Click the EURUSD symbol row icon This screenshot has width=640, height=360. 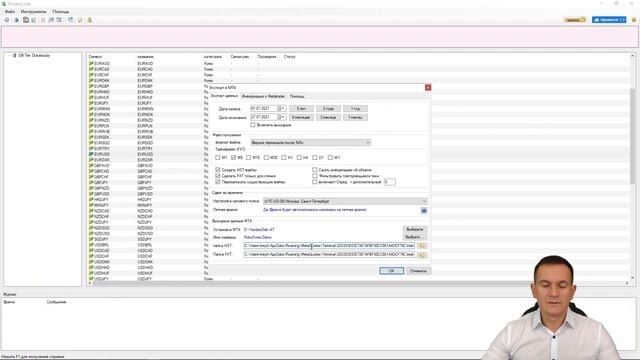tap(91, 154)
